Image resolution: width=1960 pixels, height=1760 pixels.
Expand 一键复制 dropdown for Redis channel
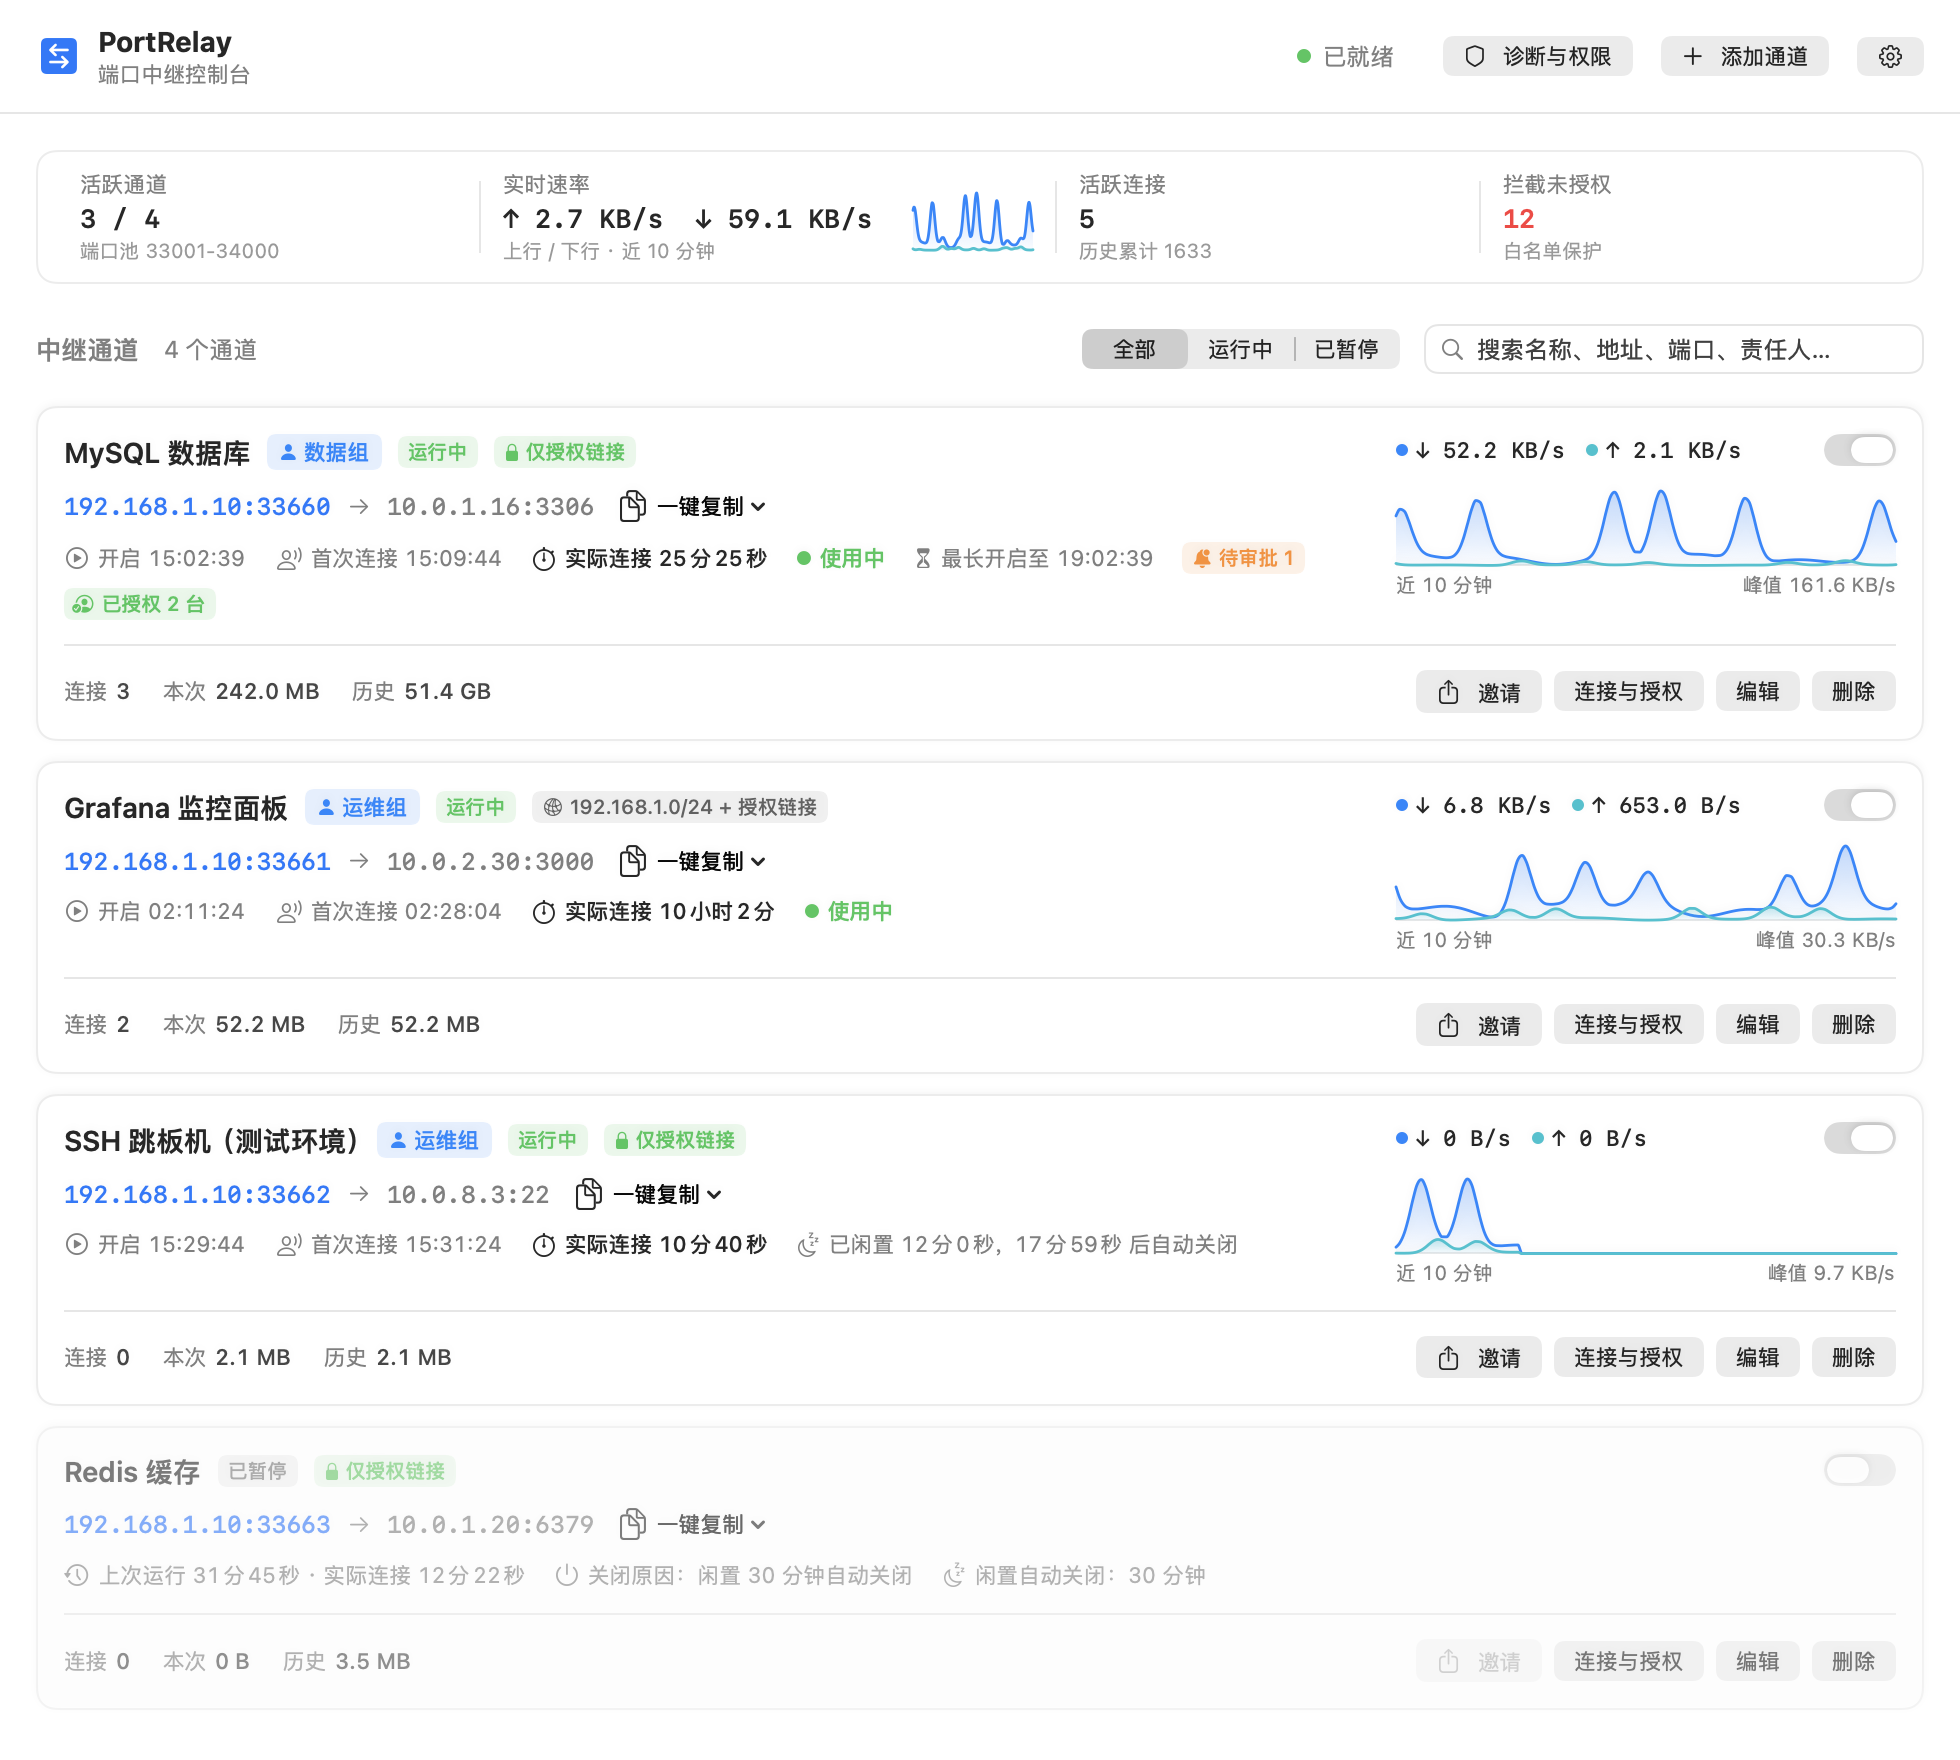pos(712,1524)
